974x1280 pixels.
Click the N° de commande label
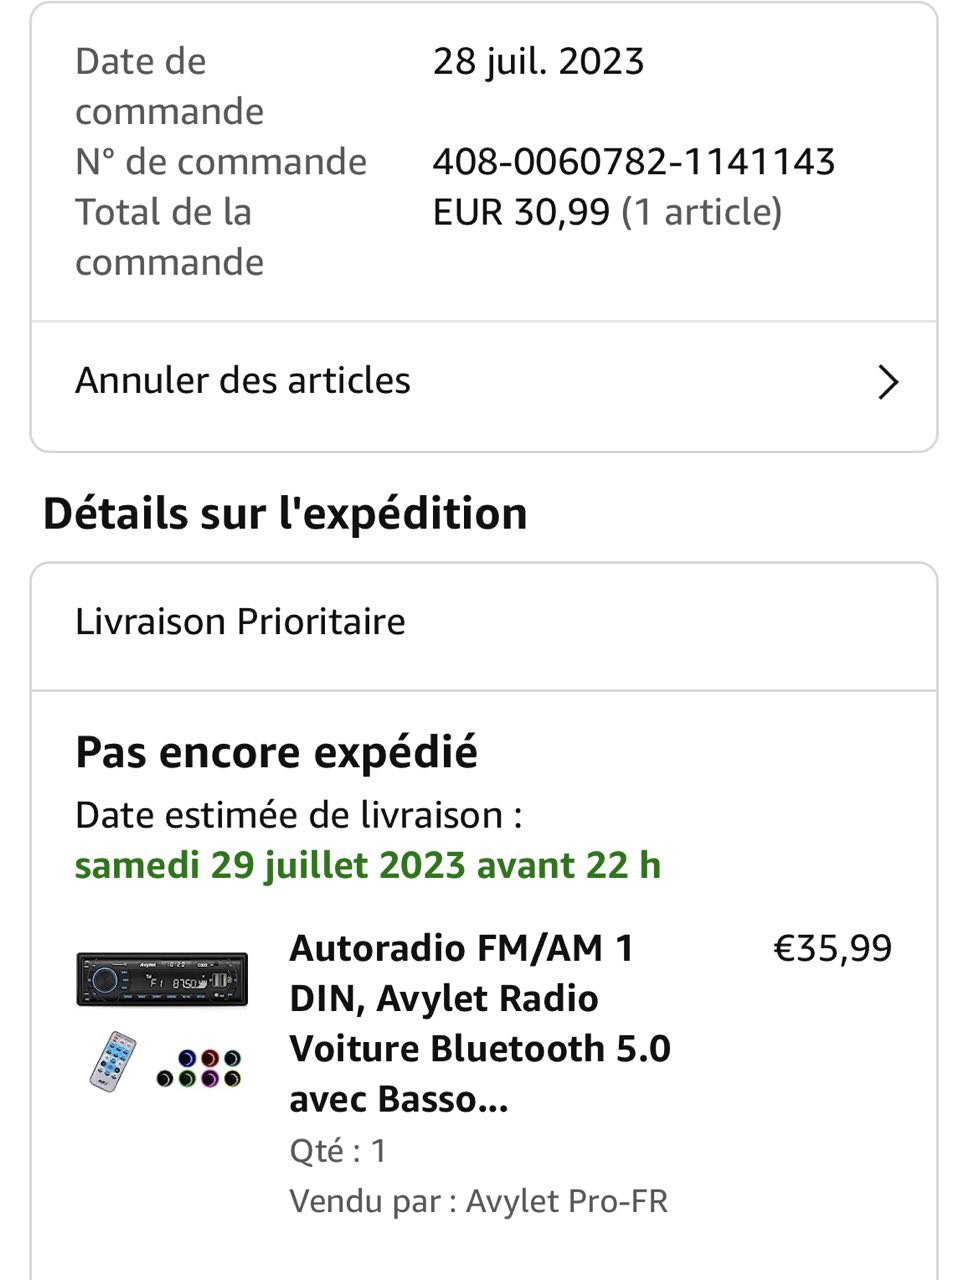pyautogui.click(x=221, y=162)
